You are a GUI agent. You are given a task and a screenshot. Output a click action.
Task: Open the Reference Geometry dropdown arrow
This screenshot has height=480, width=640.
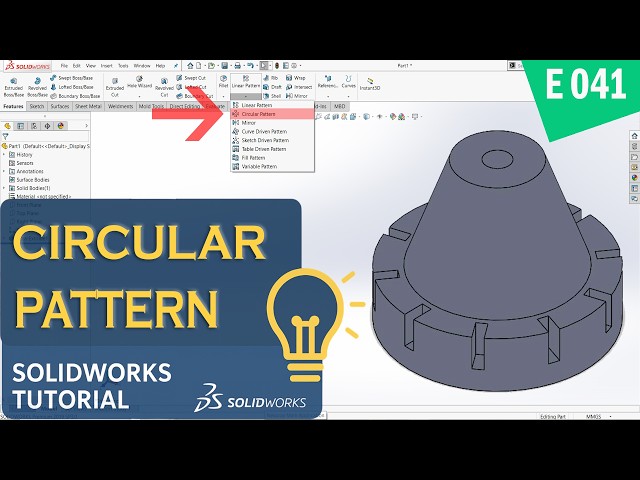[x=328, y=96]
